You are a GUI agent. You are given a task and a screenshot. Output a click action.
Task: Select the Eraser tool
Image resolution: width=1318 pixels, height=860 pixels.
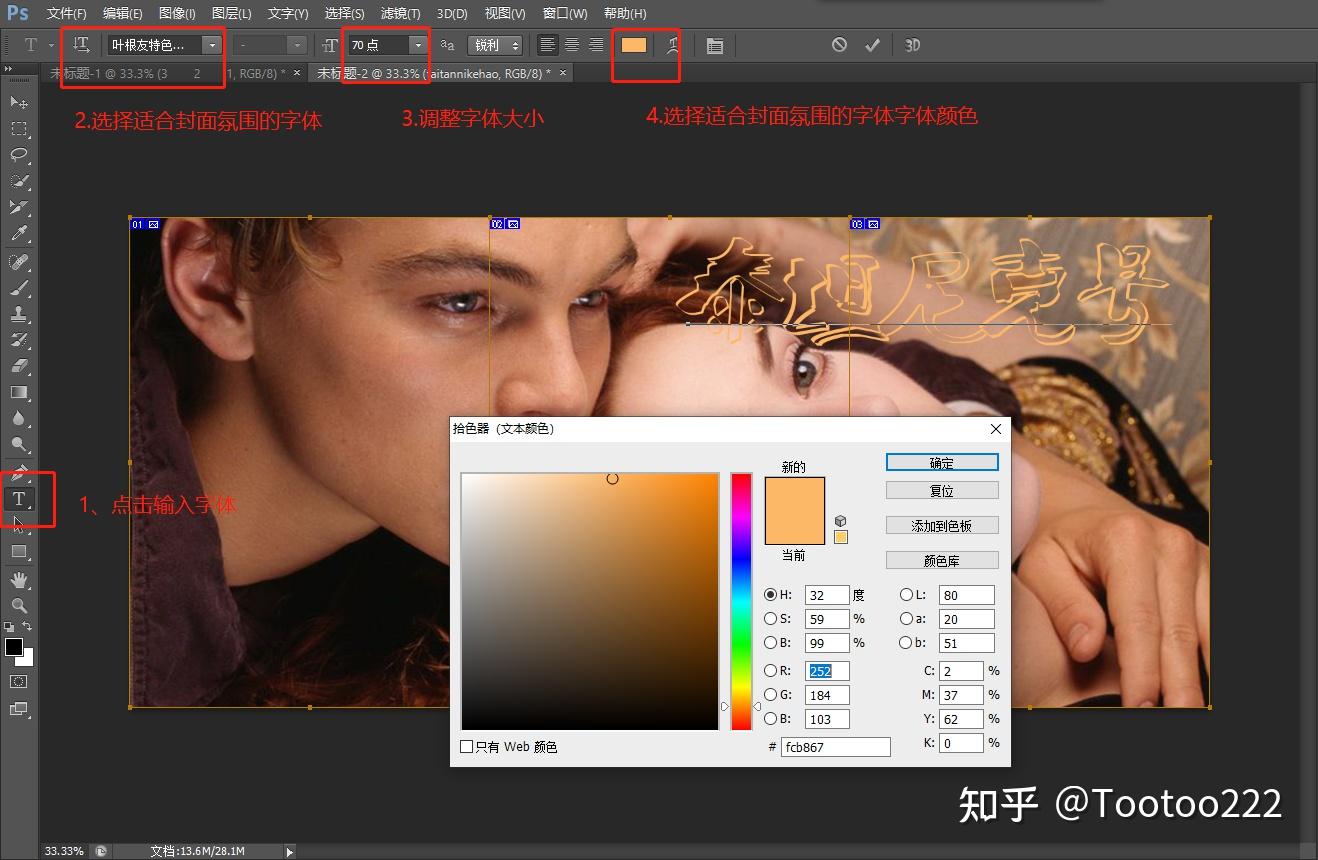pyautogui.click(x=18, y=366)
